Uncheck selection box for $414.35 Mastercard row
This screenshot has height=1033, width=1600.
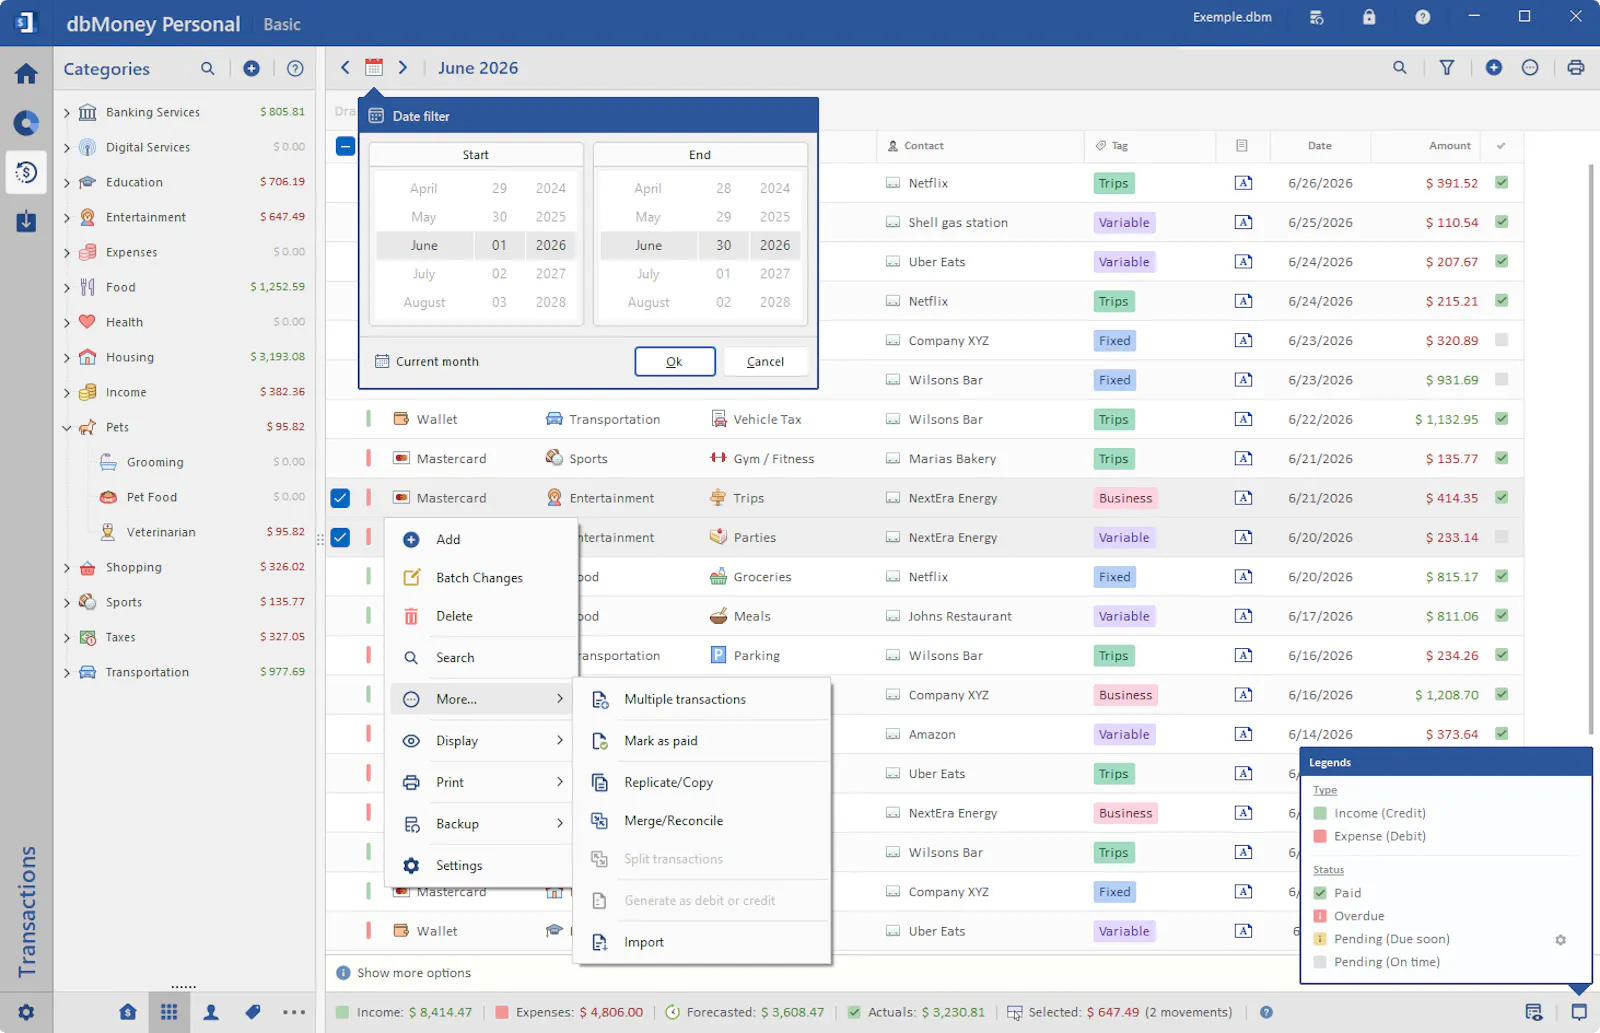pyautogui.click(x=340, y=498)
